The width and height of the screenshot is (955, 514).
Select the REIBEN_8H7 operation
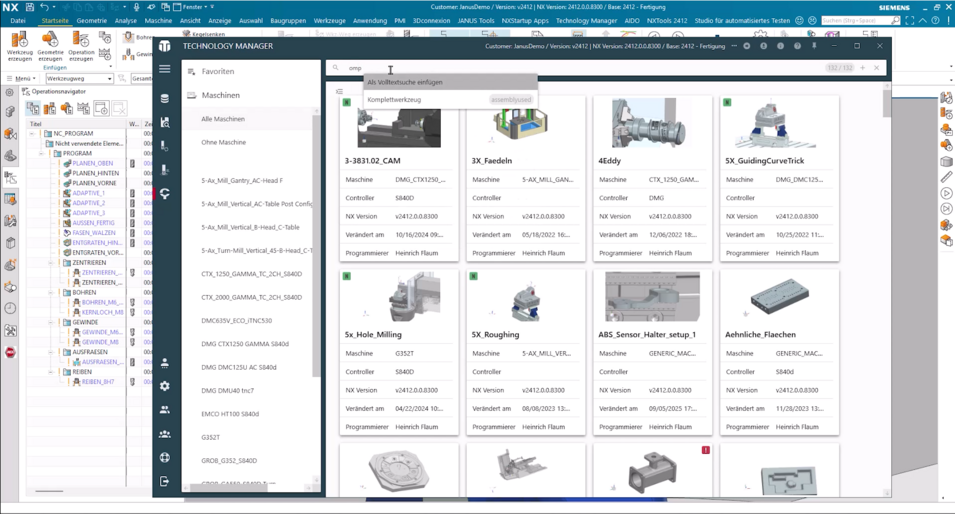(x=97, y=382)
